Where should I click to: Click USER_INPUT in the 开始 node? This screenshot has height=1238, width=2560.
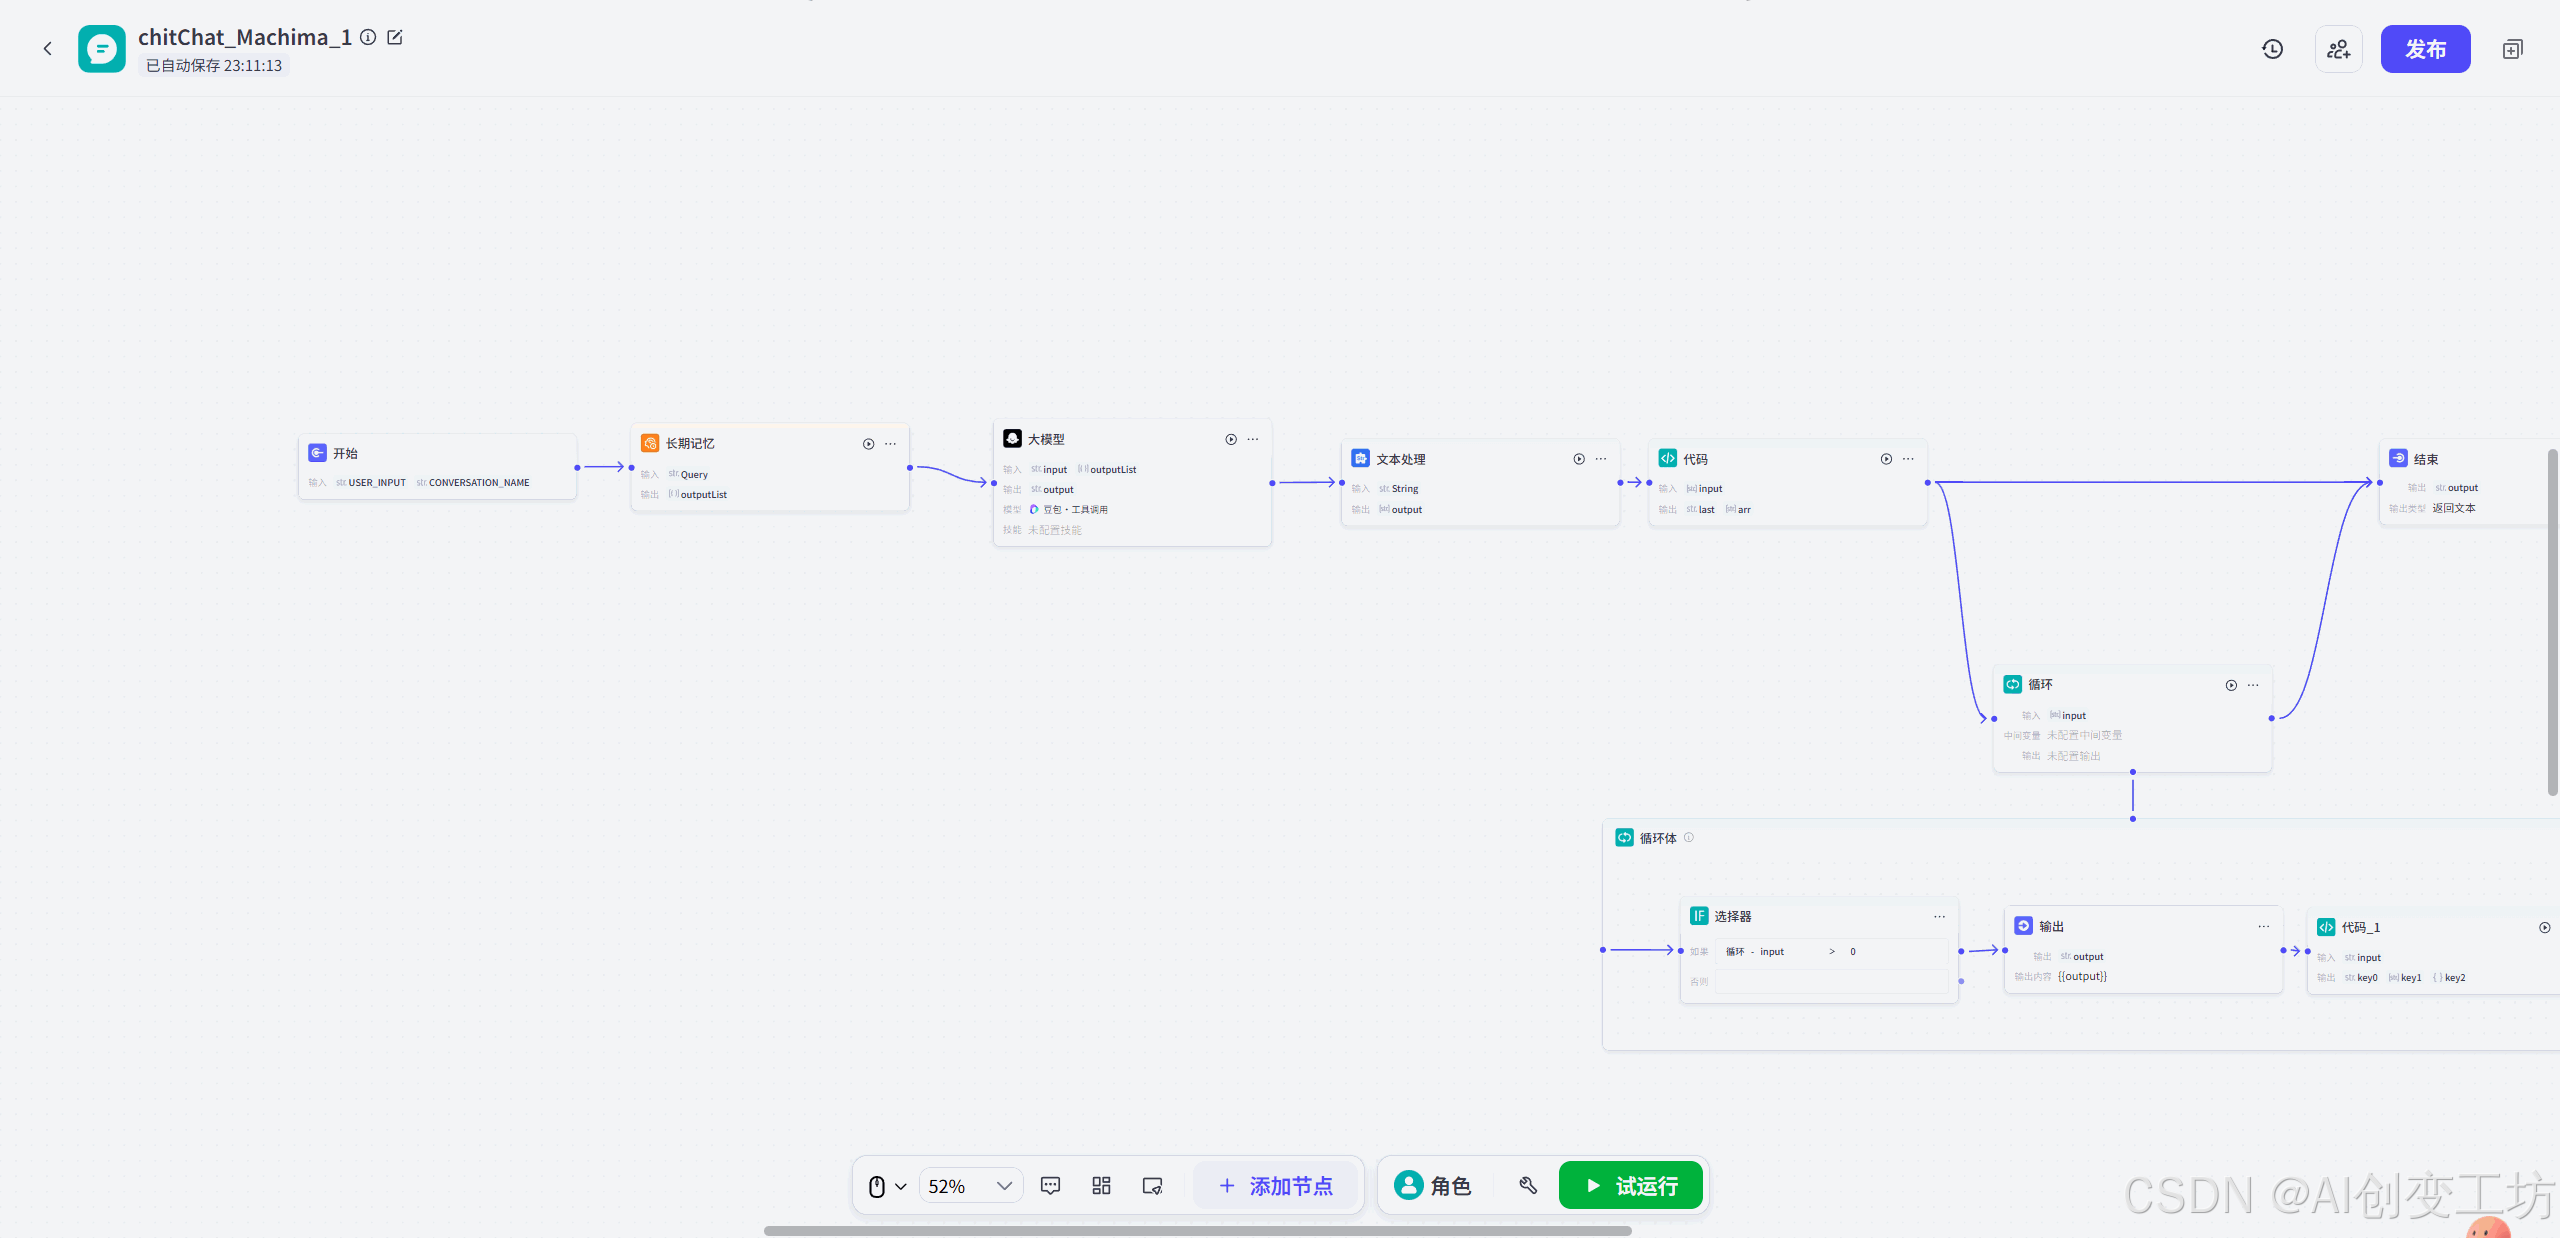click(376, 483)
